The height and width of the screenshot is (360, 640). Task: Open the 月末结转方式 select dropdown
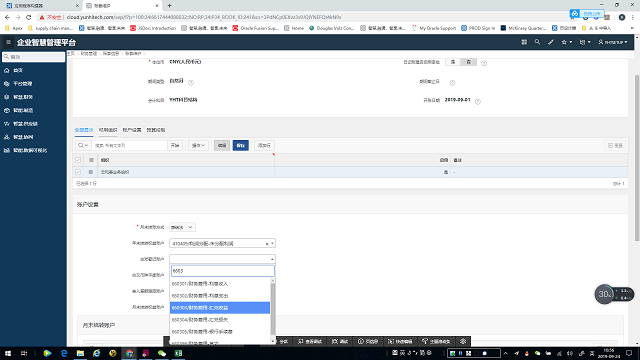(x=182, y=227)
